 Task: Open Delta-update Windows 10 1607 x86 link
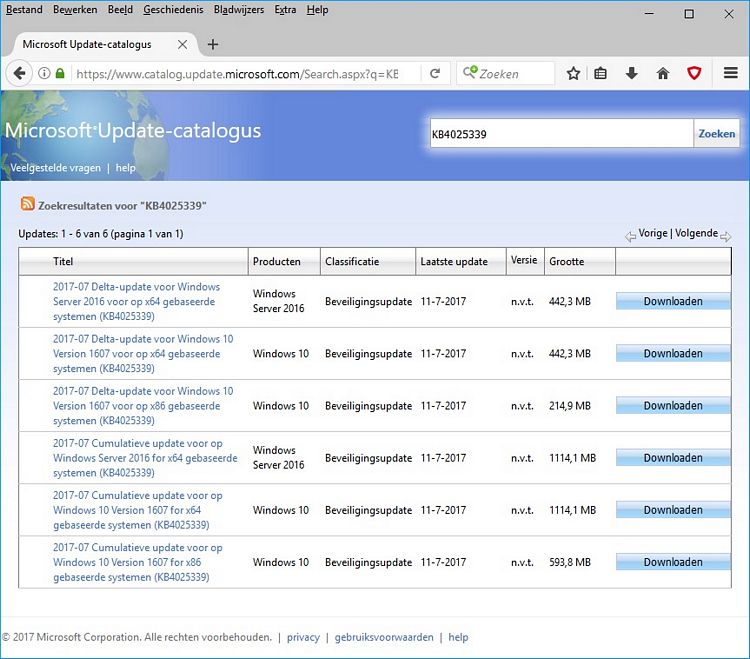tap(143, 406)
